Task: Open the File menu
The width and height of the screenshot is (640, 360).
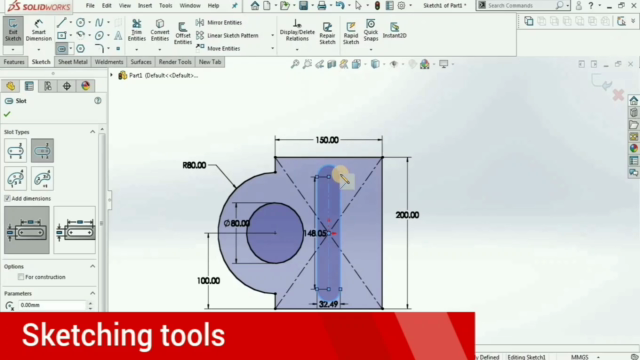Action: 90,6
